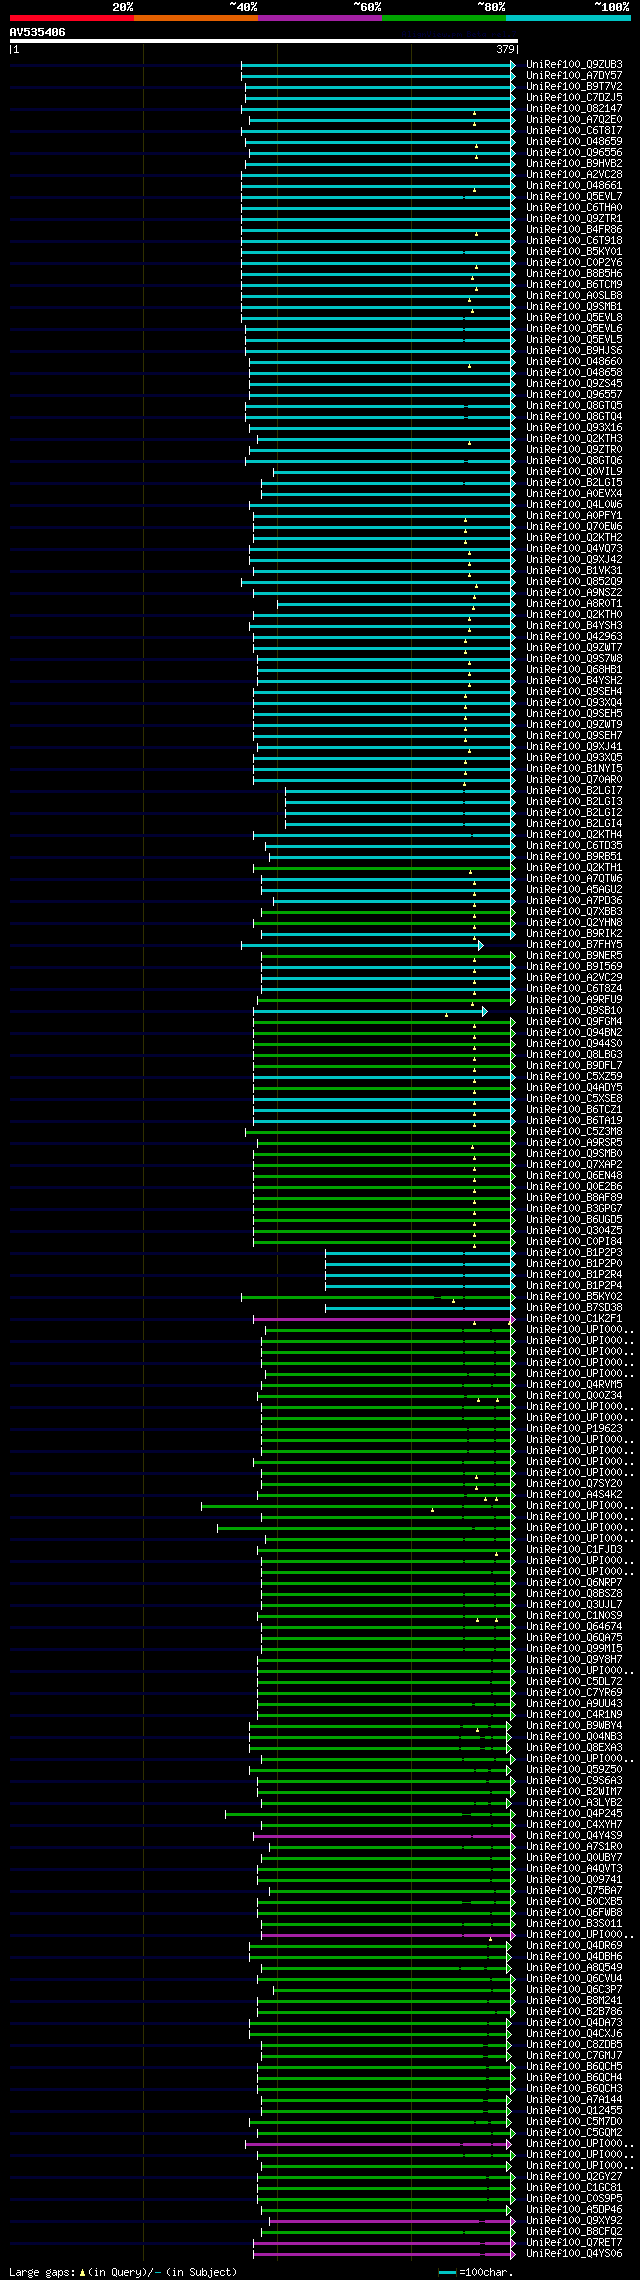The width and height of the screenshot is (640, 2280).
Task: Select hit UniRef100_B2LGI4
Action: point(574,824)
